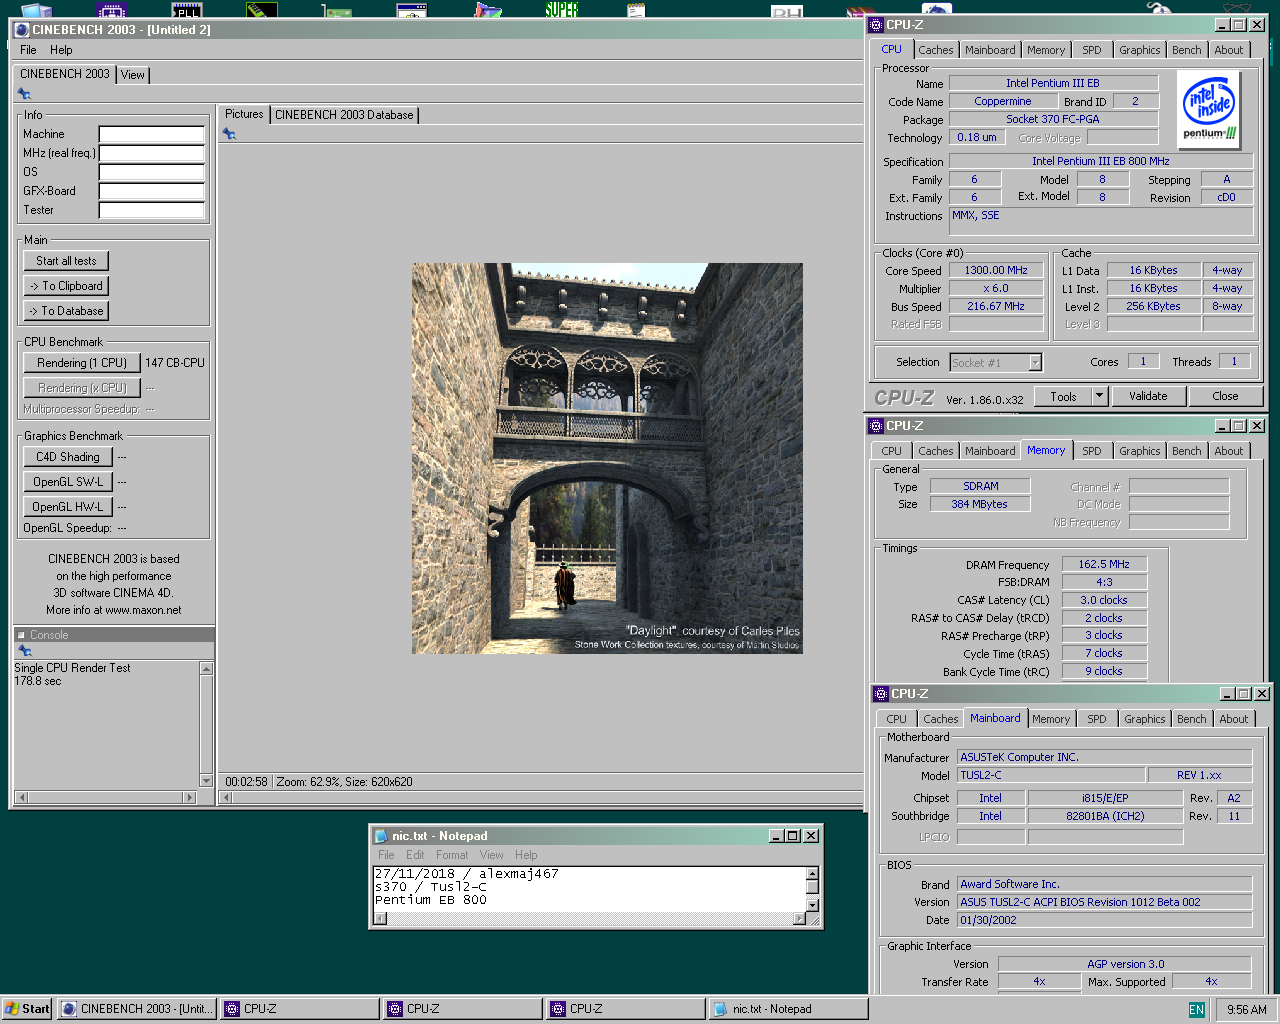Open the Help menu in CINEBENCH

tap(61, 50)
